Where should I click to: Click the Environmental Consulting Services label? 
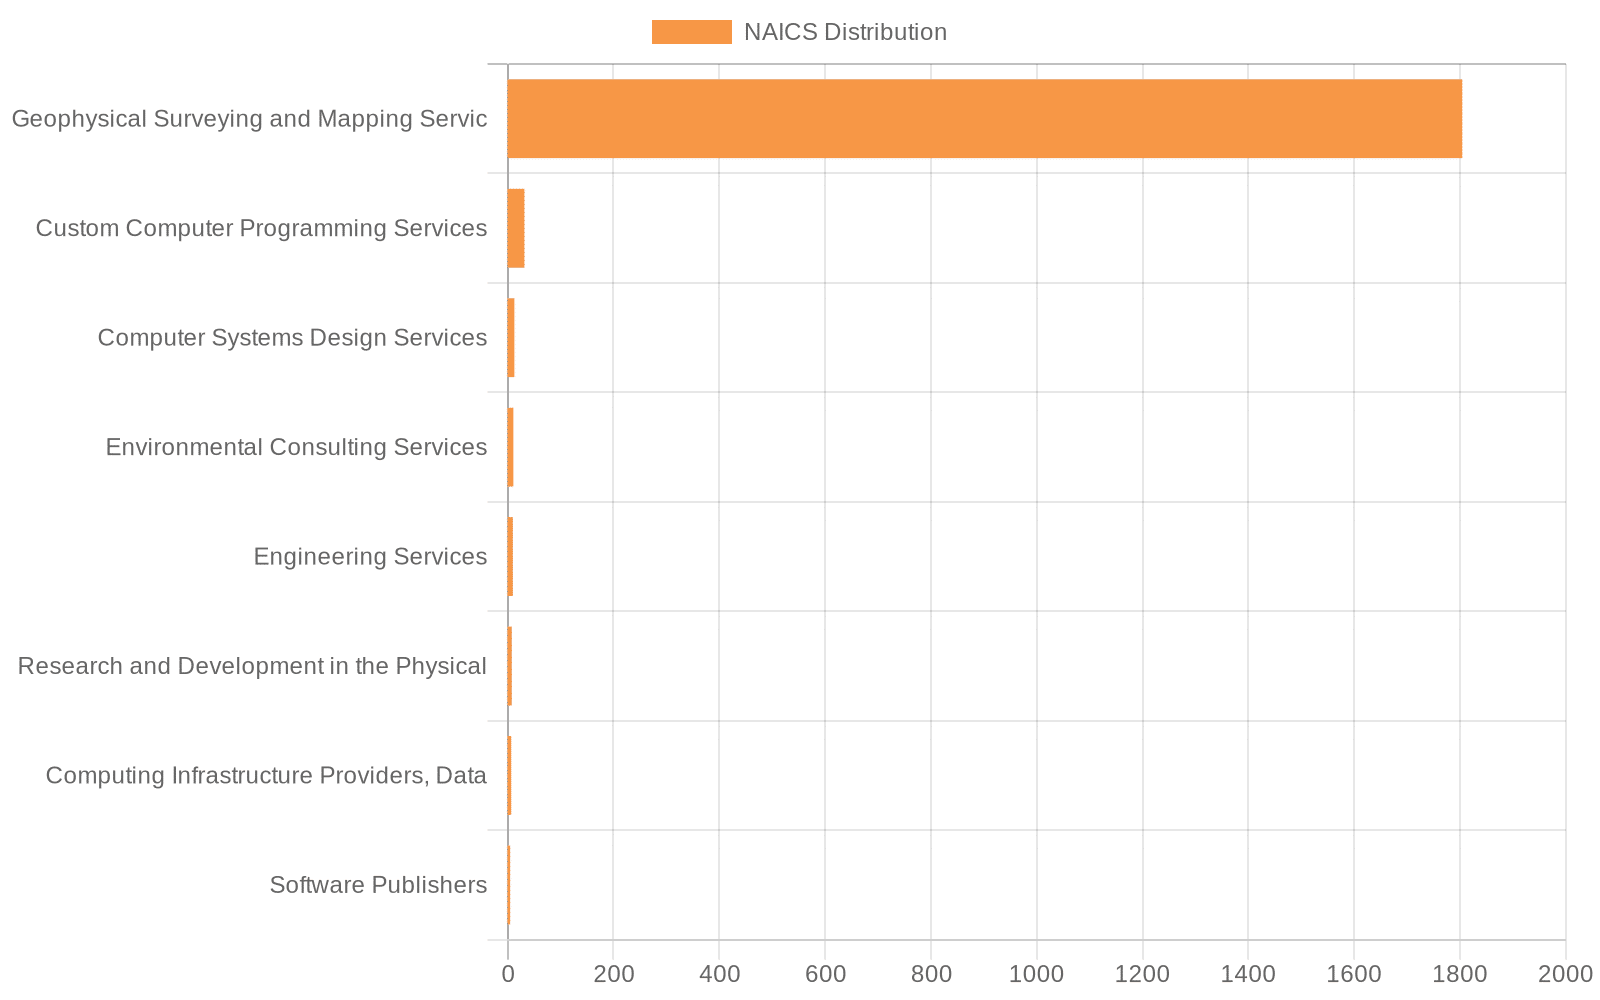coord(296,447)
